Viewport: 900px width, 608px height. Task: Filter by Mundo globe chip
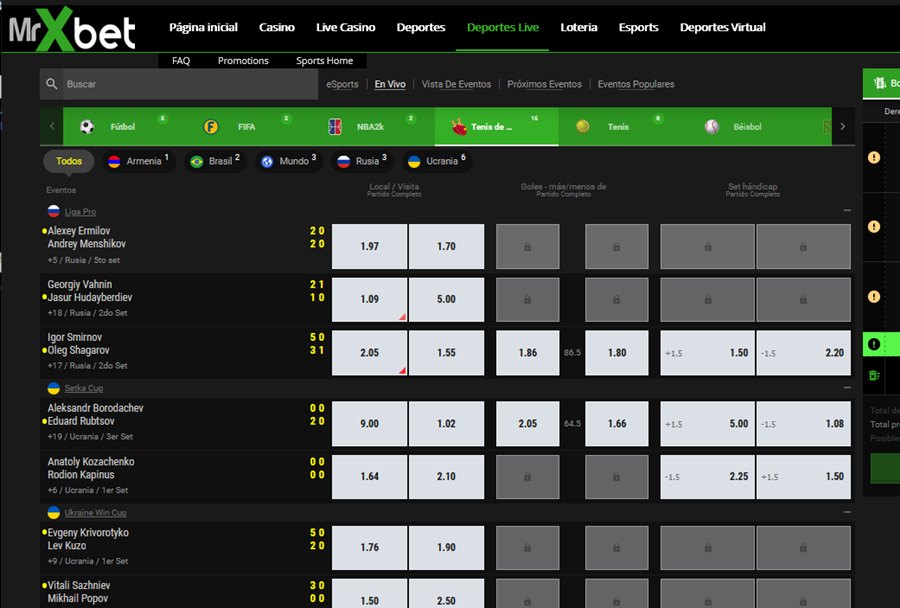(x=289, y=161)
